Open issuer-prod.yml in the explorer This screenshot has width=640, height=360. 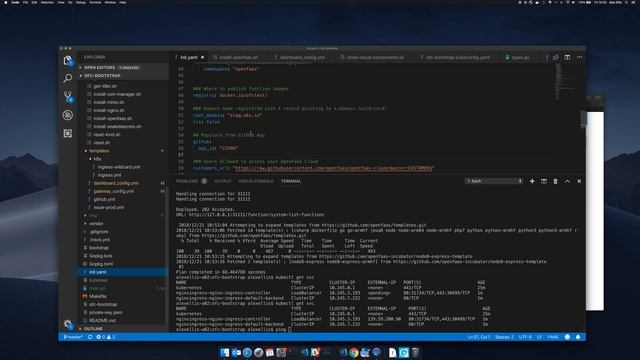pyautogui.click(x=109, y=207)
